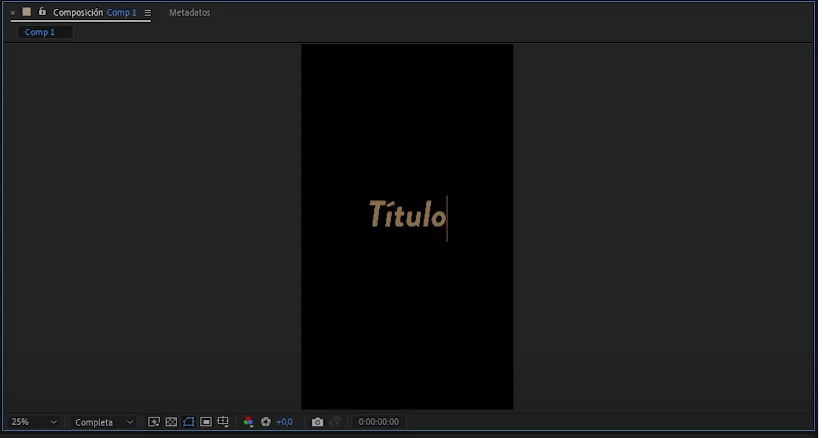Toggle mask and shape path visibility
Image resolution: width=822 pixels, height=438 pixels.
pos(188,422)
